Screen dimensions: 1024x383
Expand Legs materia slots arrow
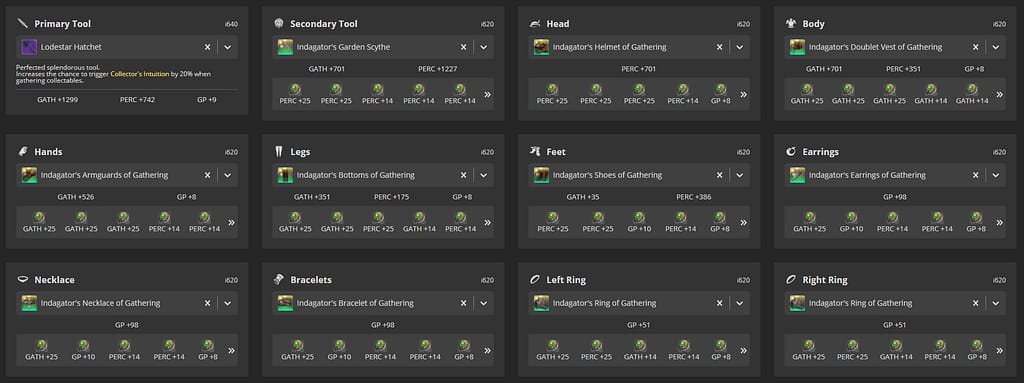point(487,222)
